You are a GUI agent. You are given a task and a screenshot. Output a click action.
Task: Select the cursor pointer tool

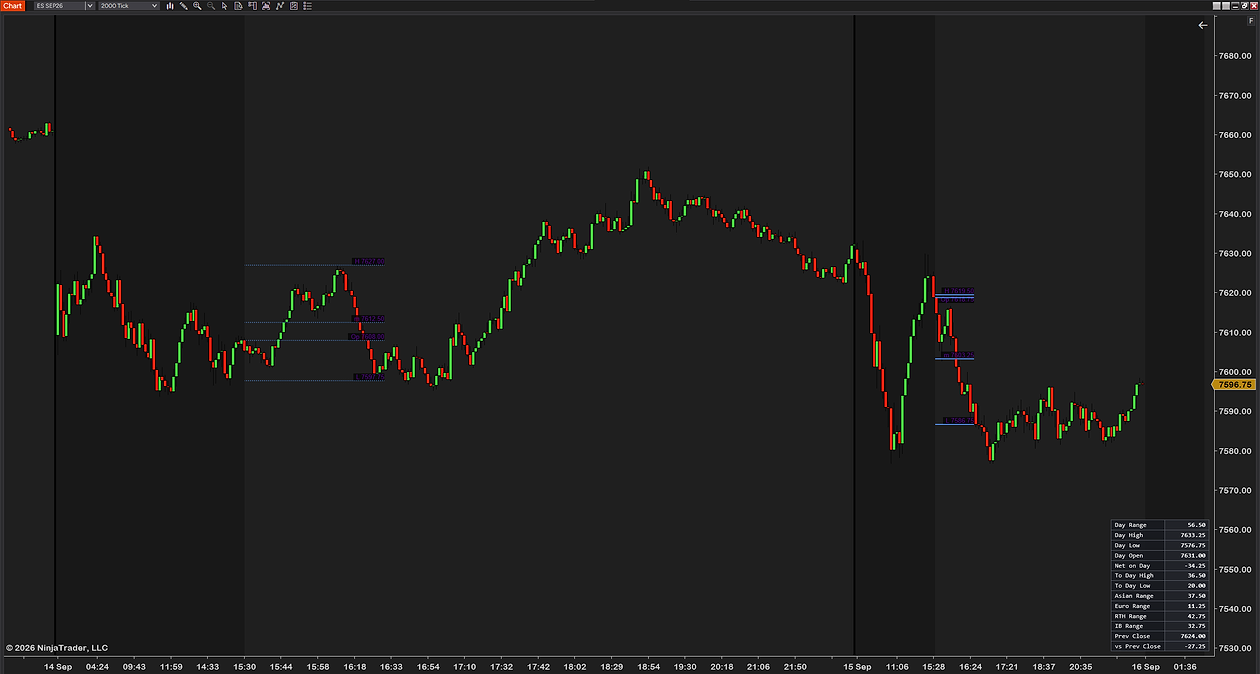coord(224,6)
